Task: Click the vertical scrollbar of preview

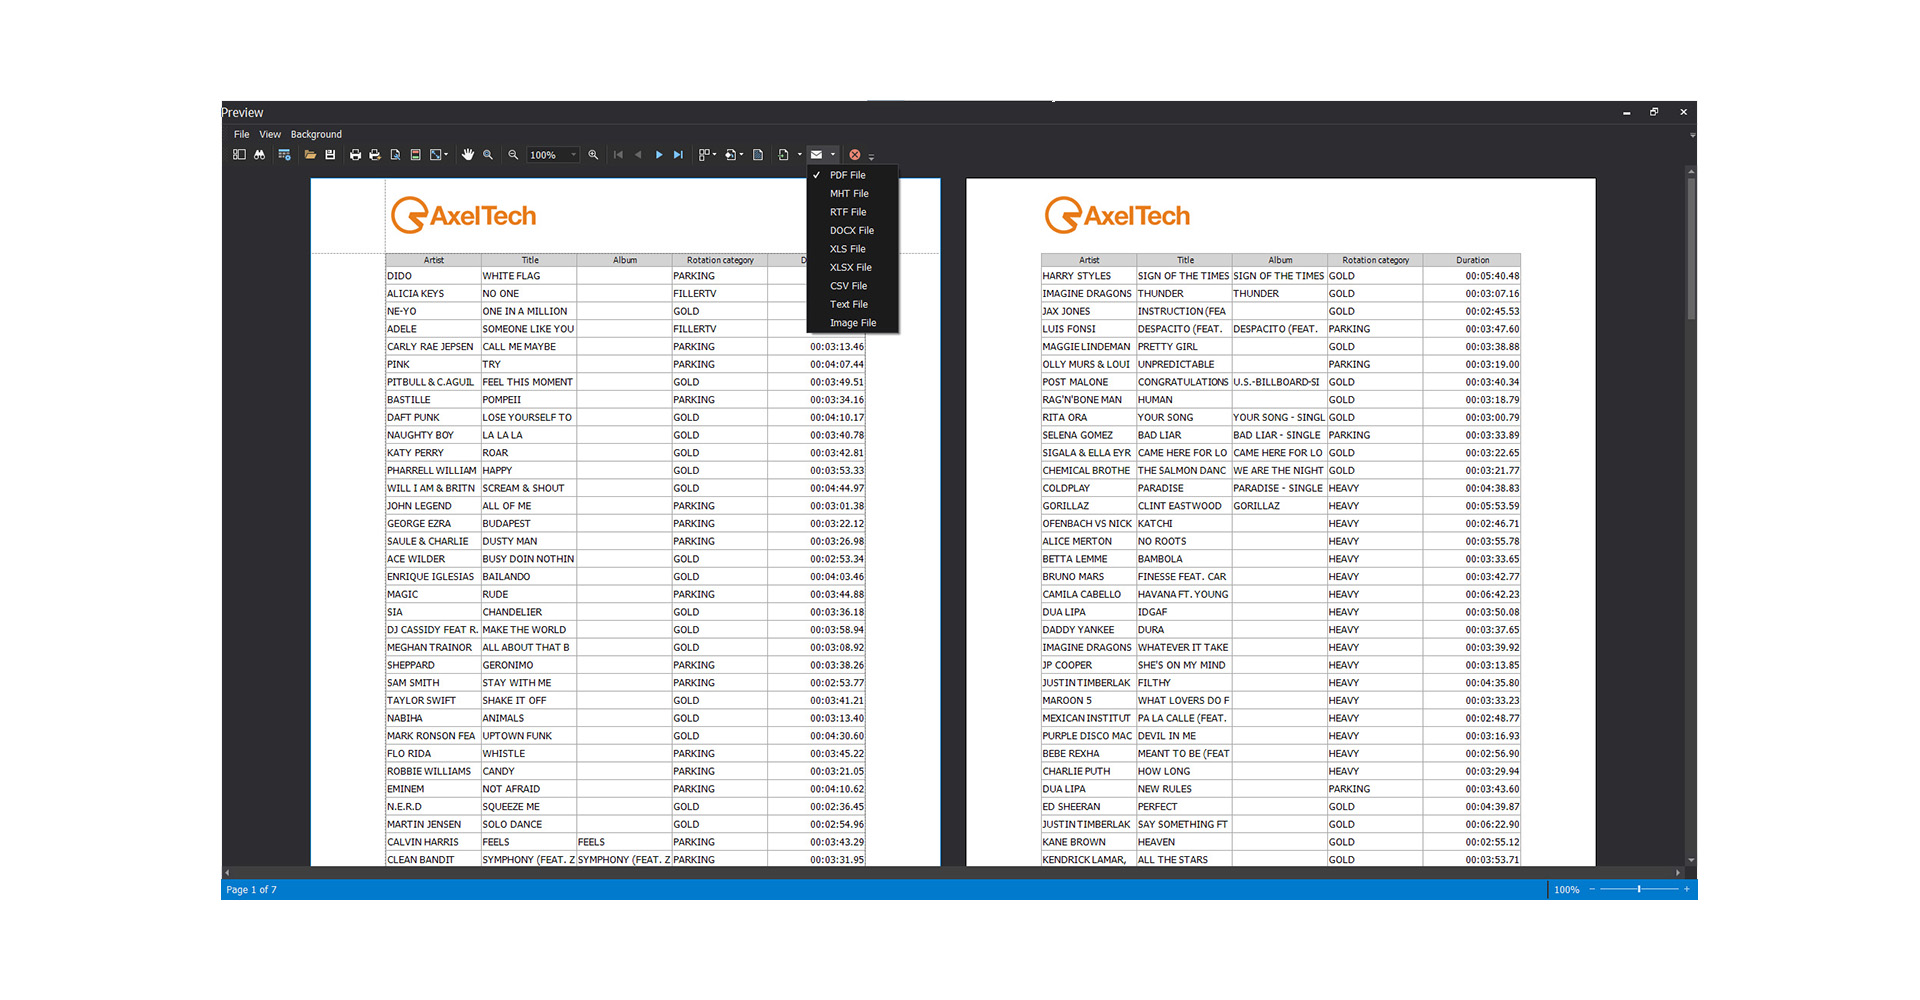Action: click(1691, 500)
